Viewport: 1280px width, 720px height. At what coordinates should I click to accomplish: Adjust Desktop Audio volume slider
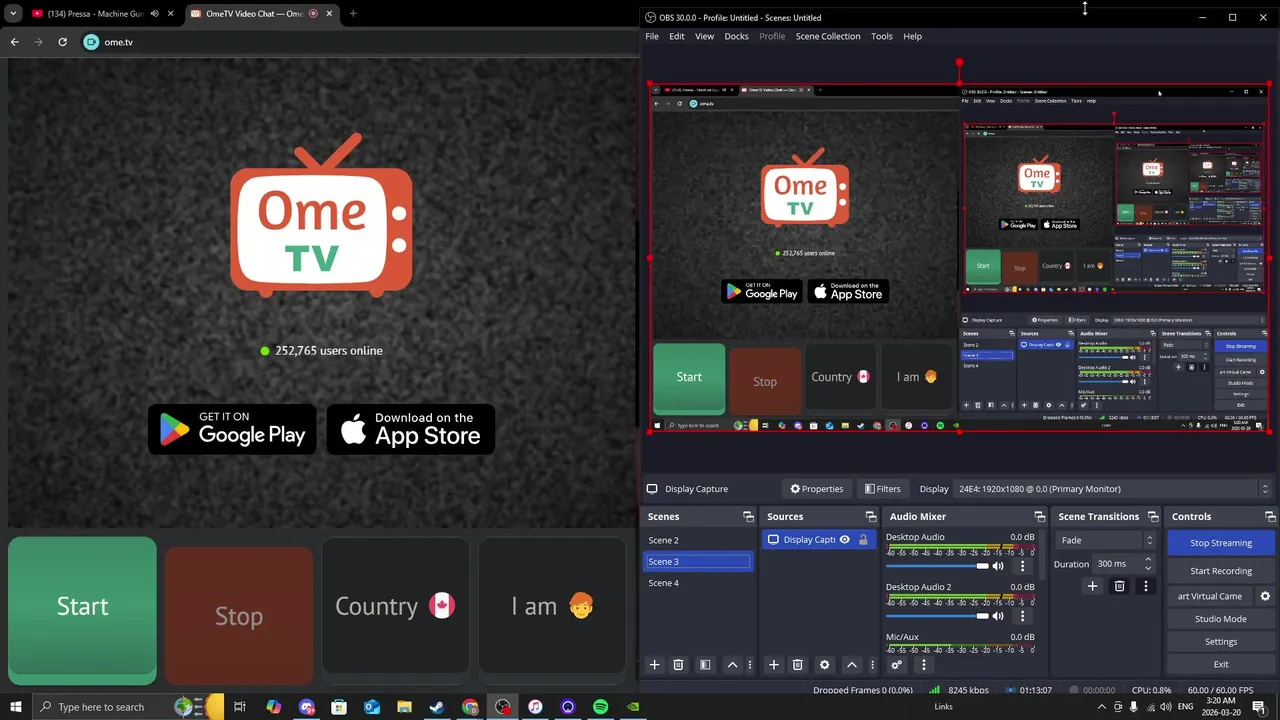[937, 566]
